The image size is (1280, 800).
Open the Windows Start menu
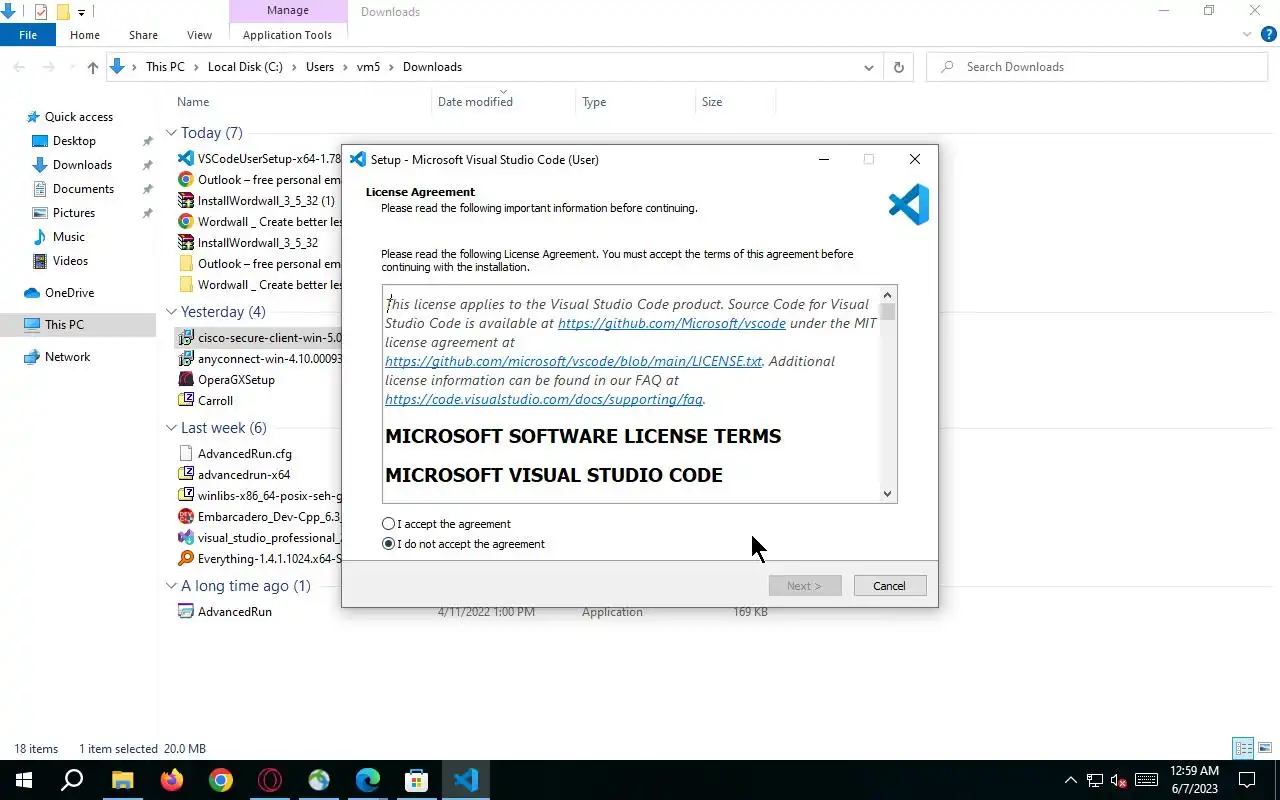point(24,780)
